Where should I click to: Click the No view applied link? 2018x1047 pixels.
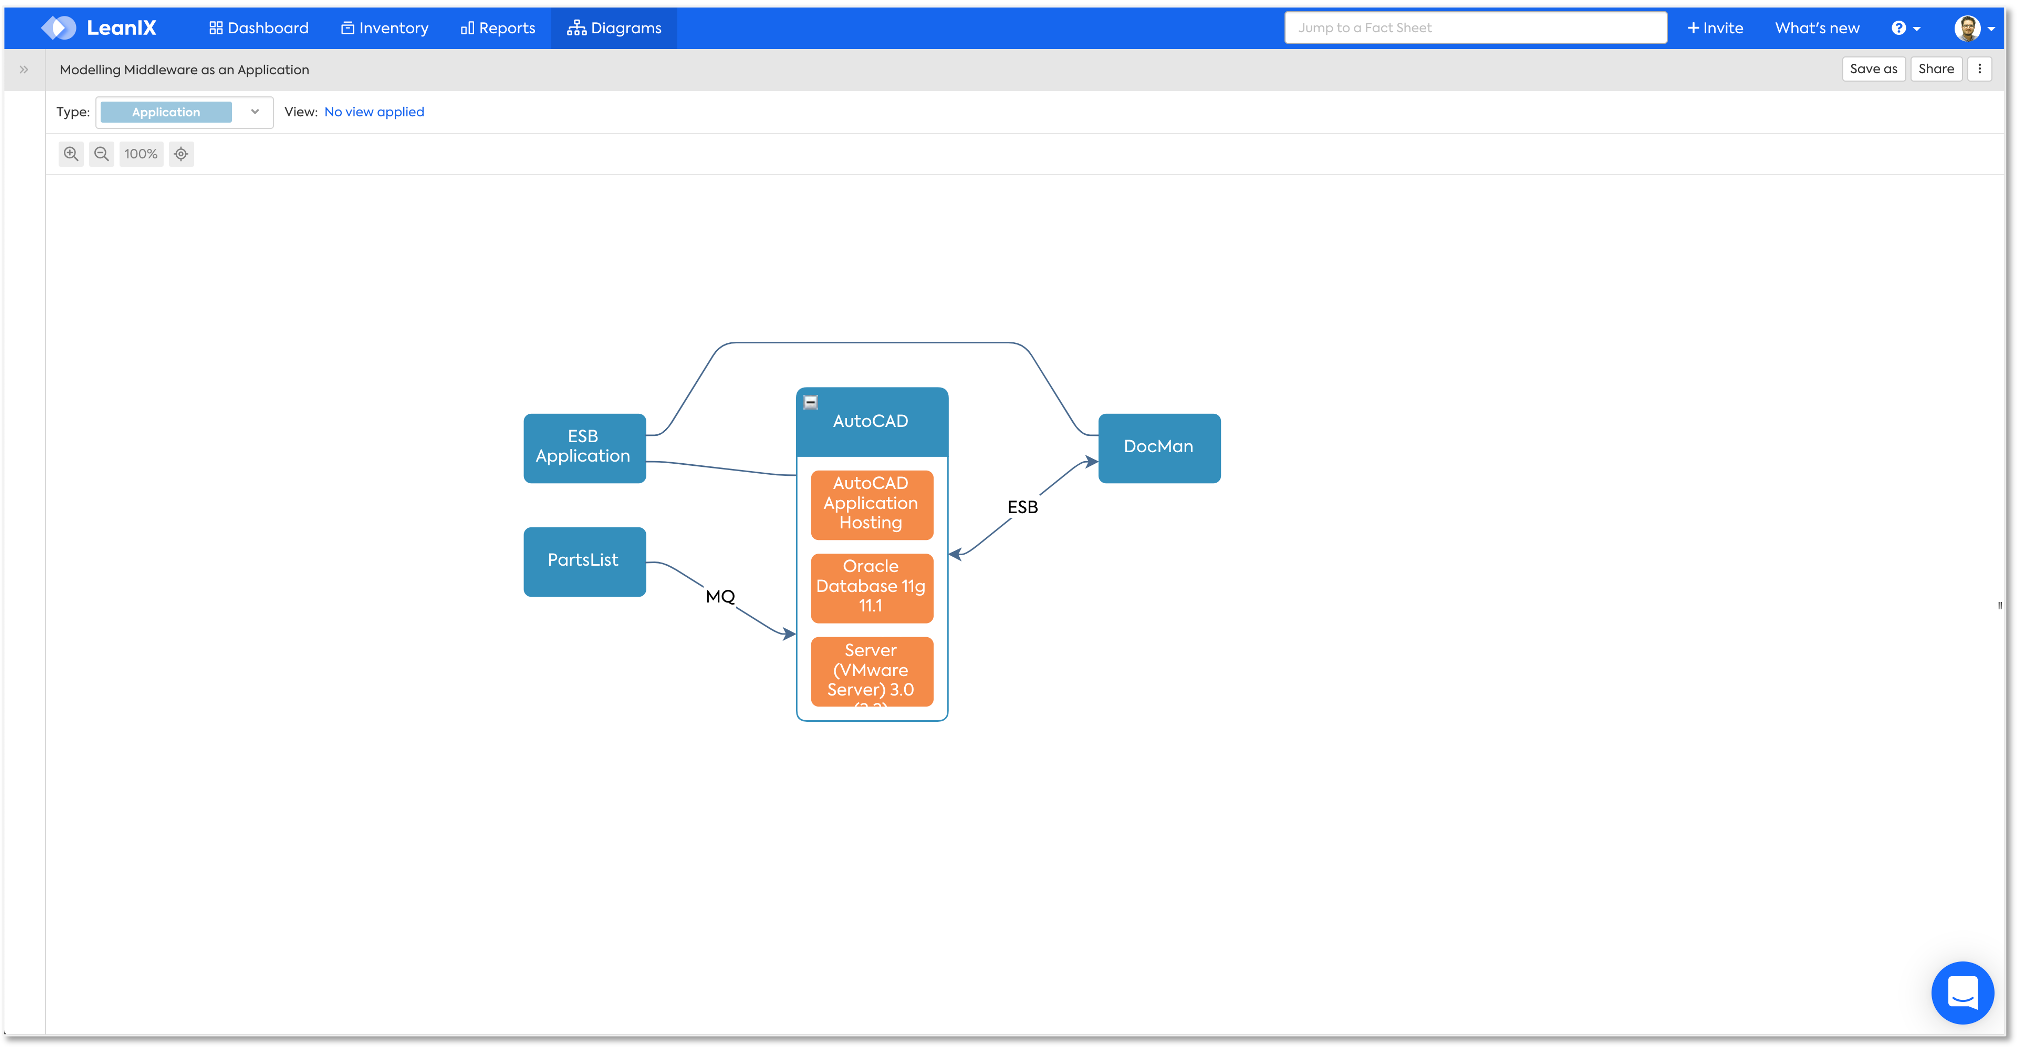[374, 112]
